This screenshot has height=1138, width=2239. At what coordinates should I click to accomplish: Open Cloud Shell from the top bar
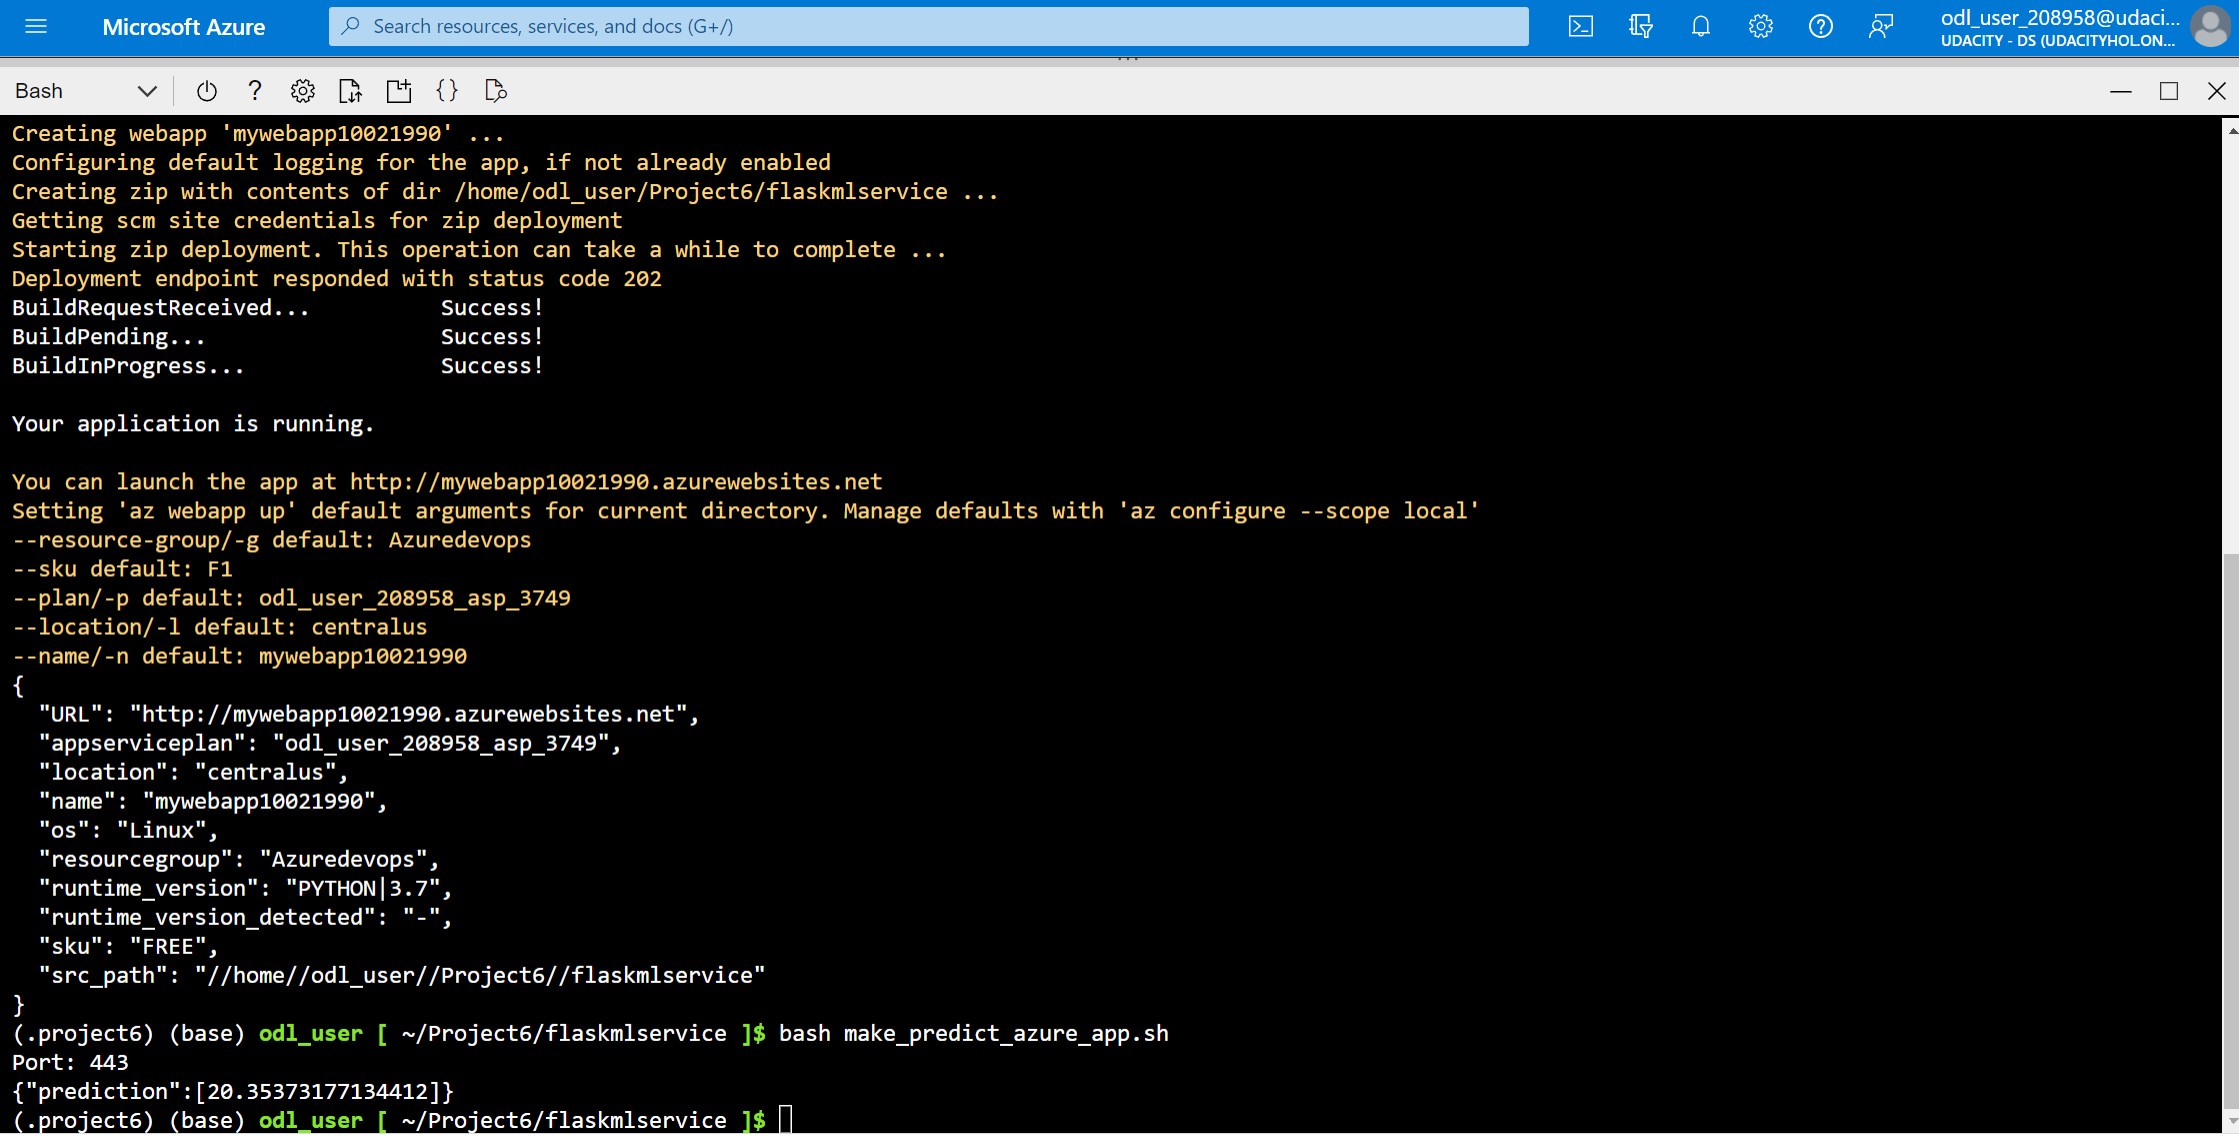(1581, 27)
